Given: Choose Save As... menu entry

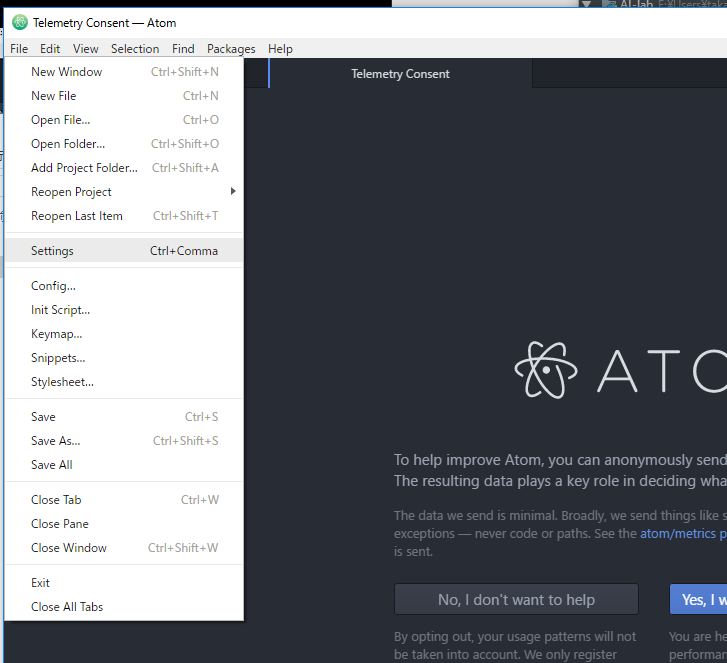Looking at the screenshot, I should point(124,441).
